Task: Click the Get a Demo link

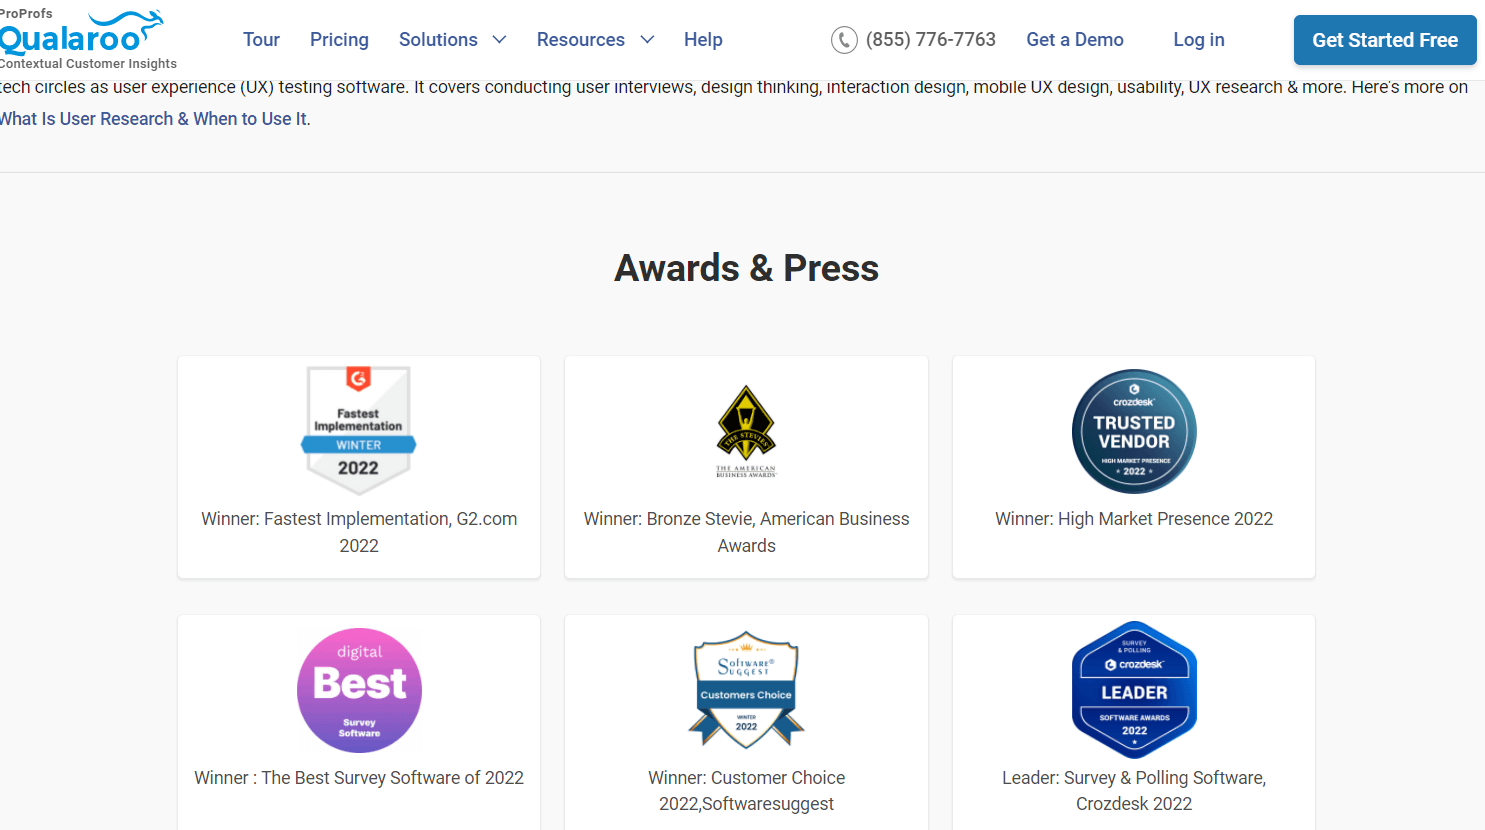Action: coord(1075,40)
